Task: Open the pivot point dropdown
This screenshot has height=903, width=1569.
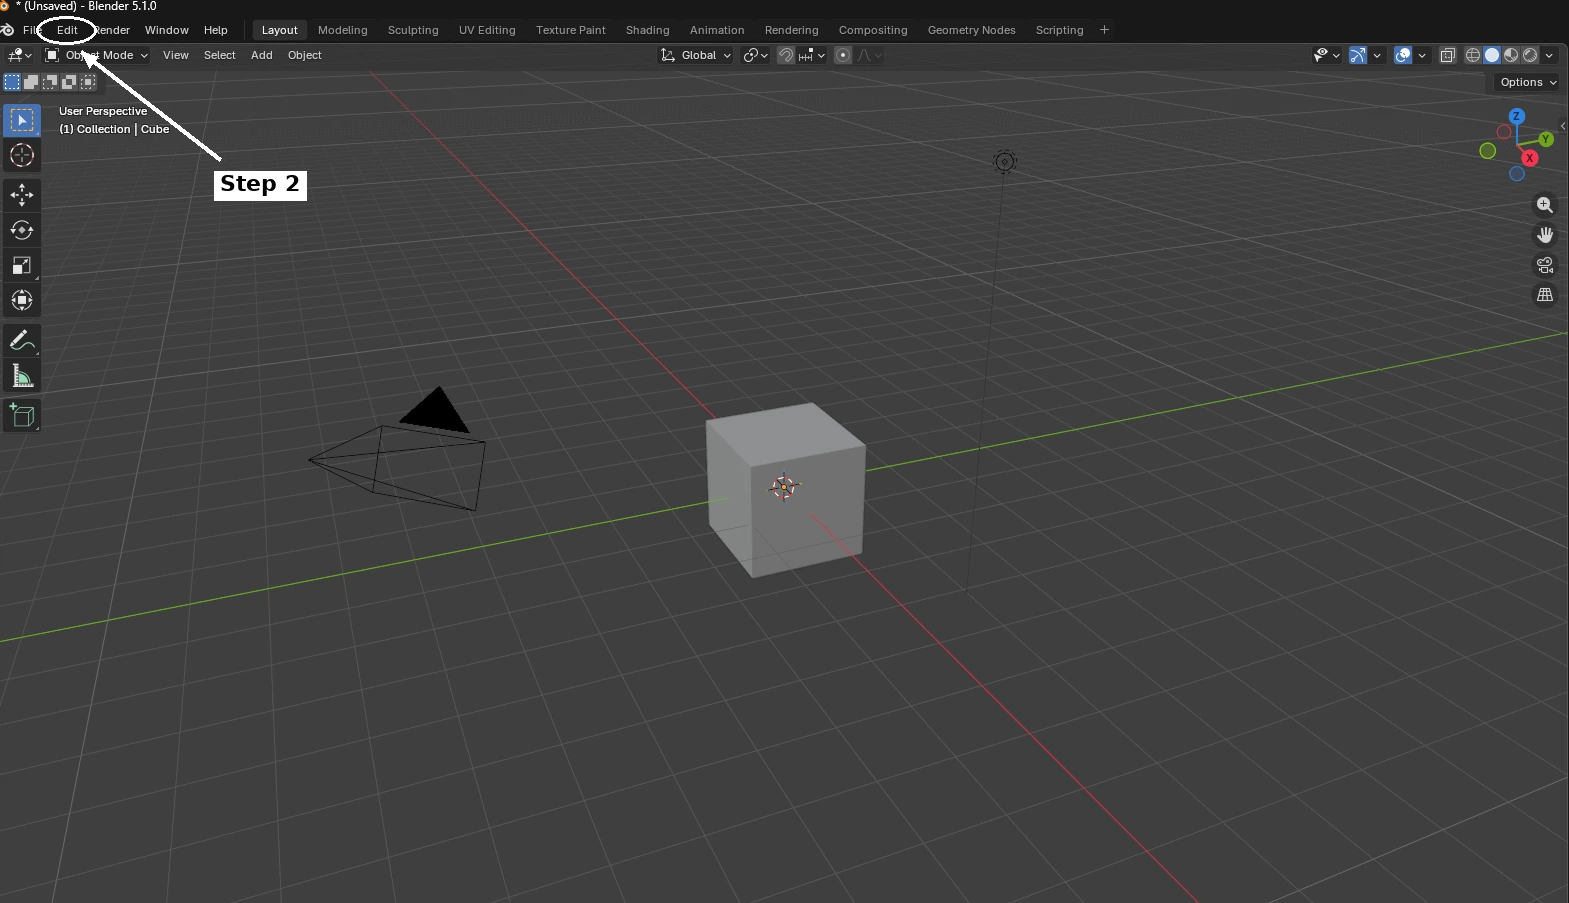Action: pos(755,55)
